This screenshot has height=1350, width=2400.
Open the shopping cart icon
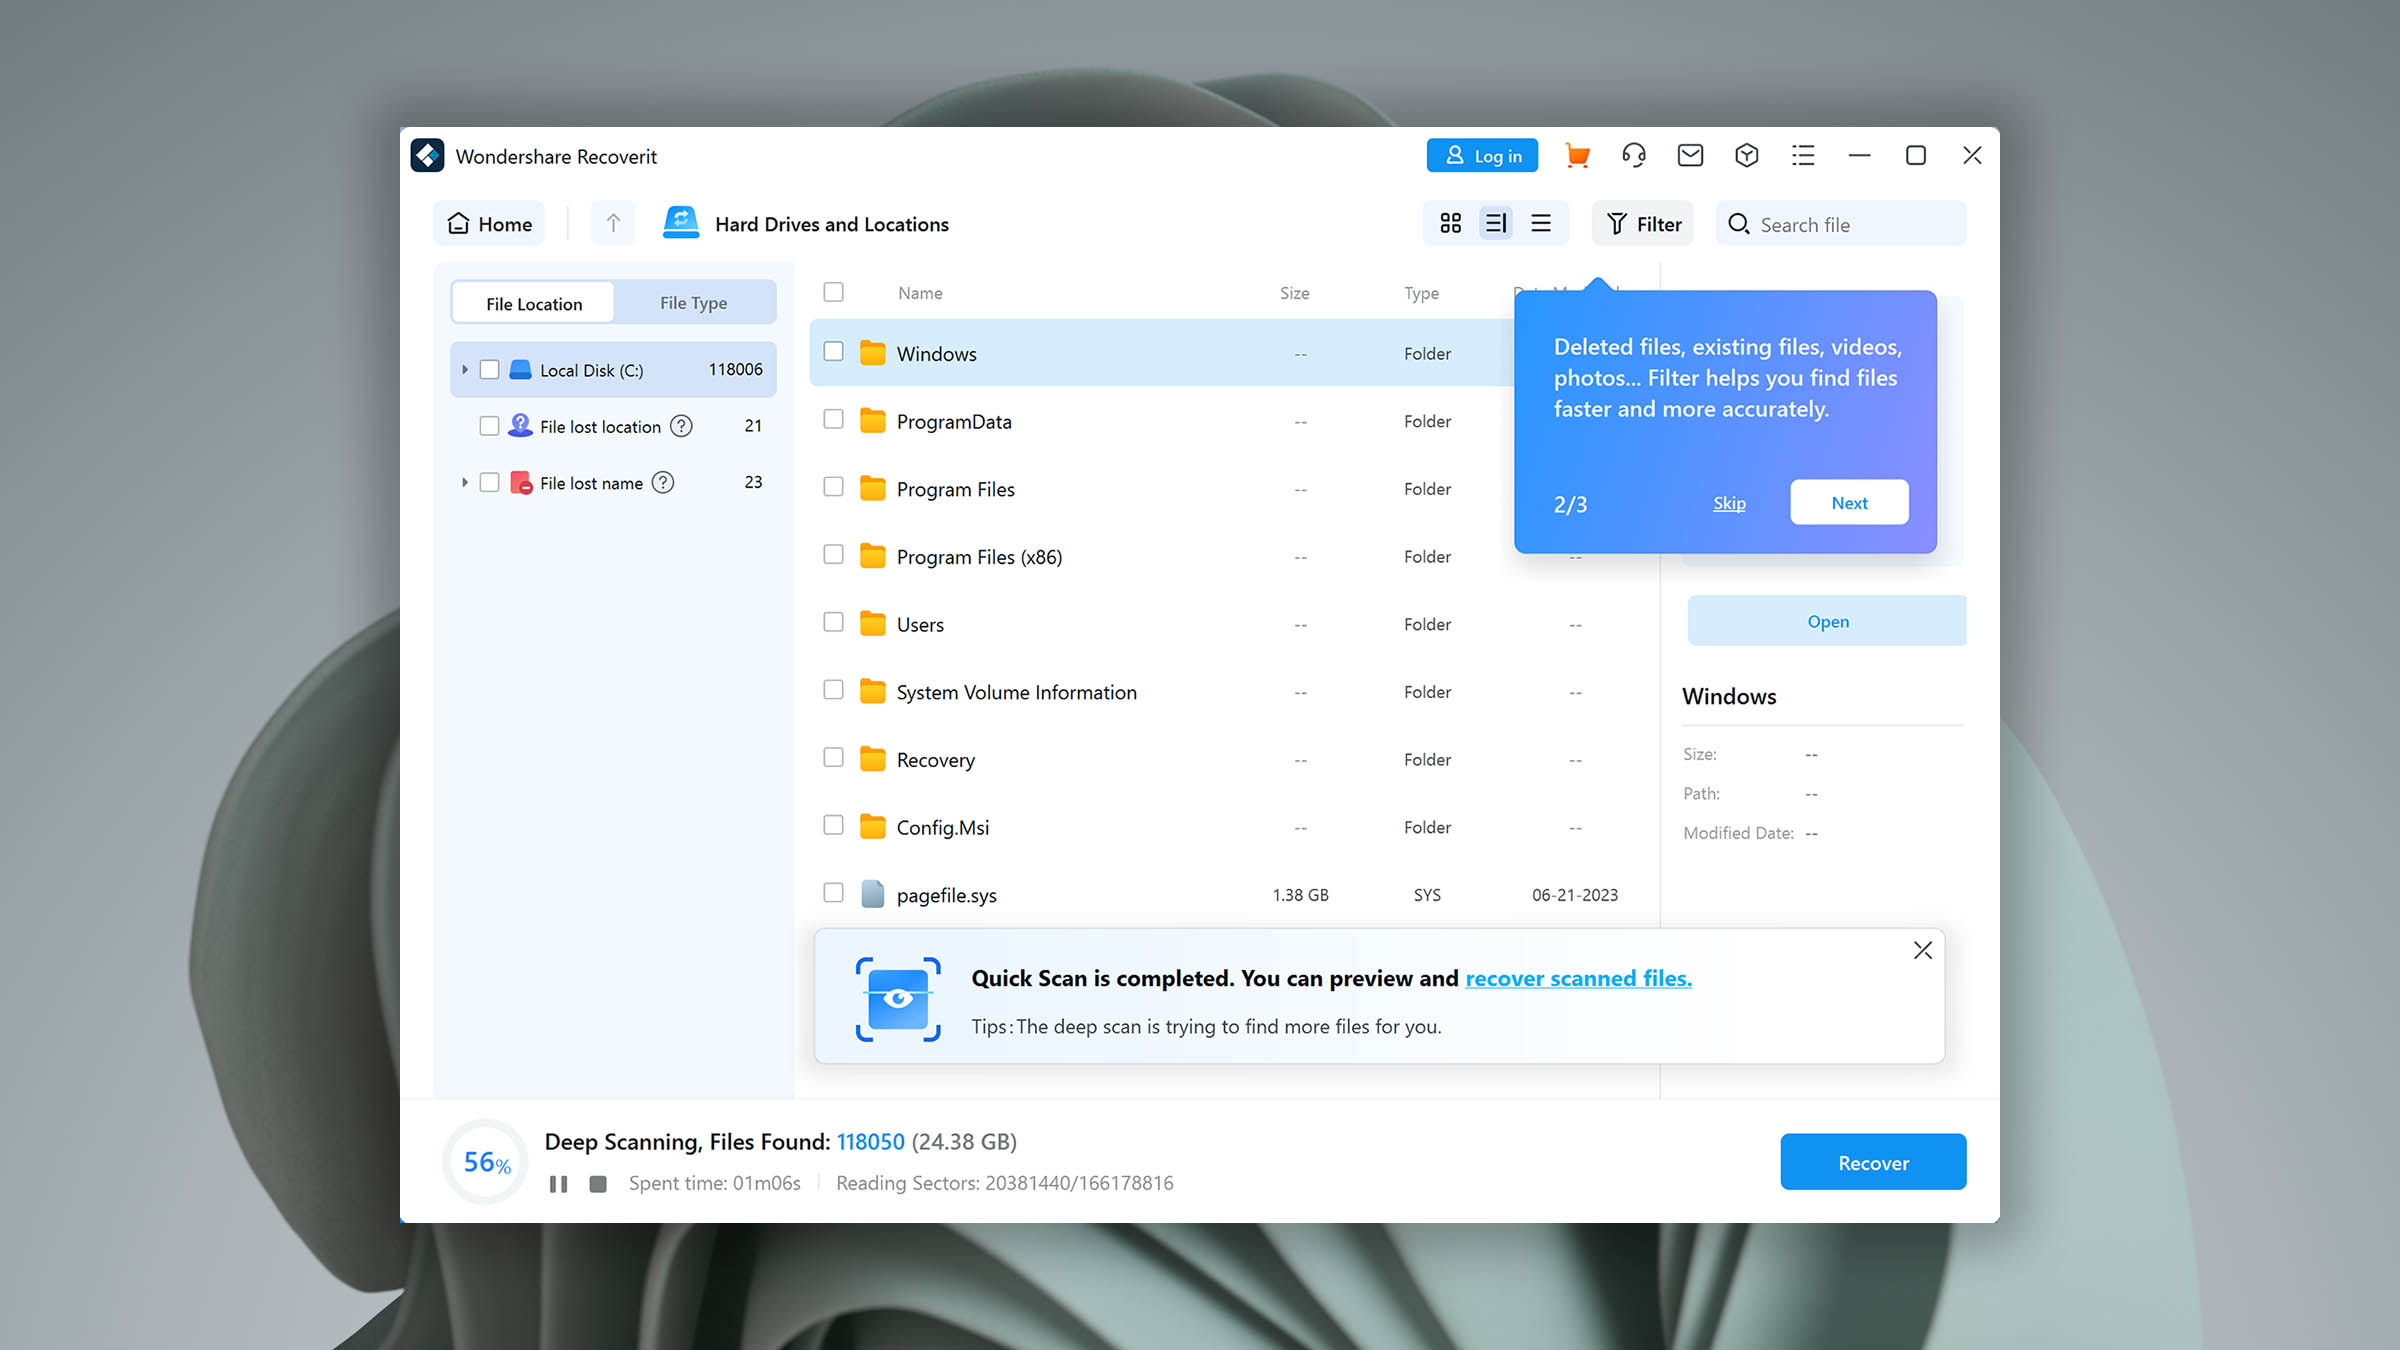click(x=1577, y=156)
